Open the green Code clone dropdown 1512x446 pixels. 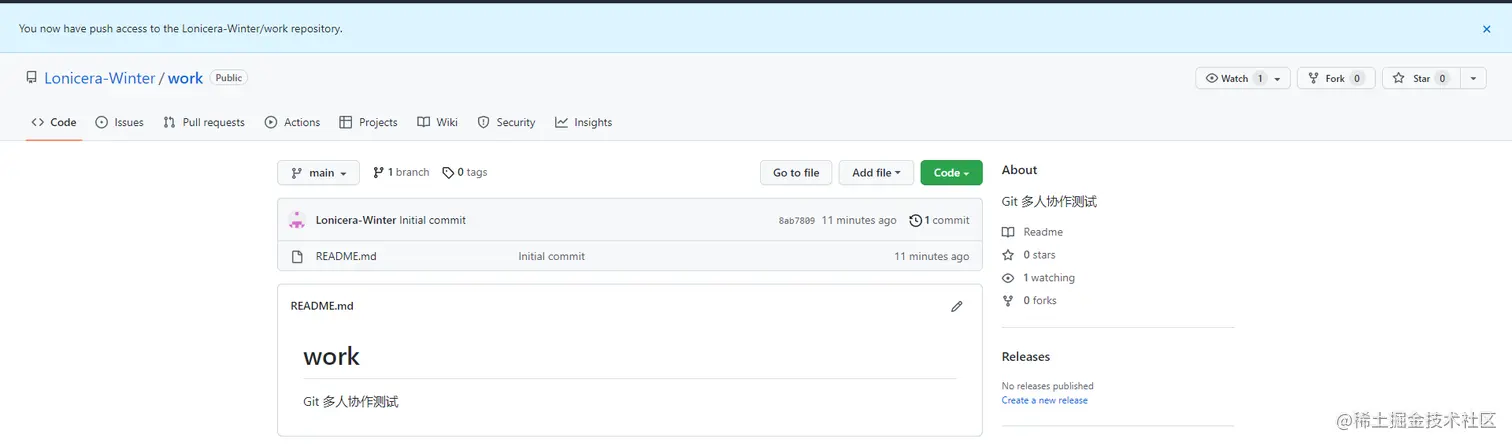951,173
